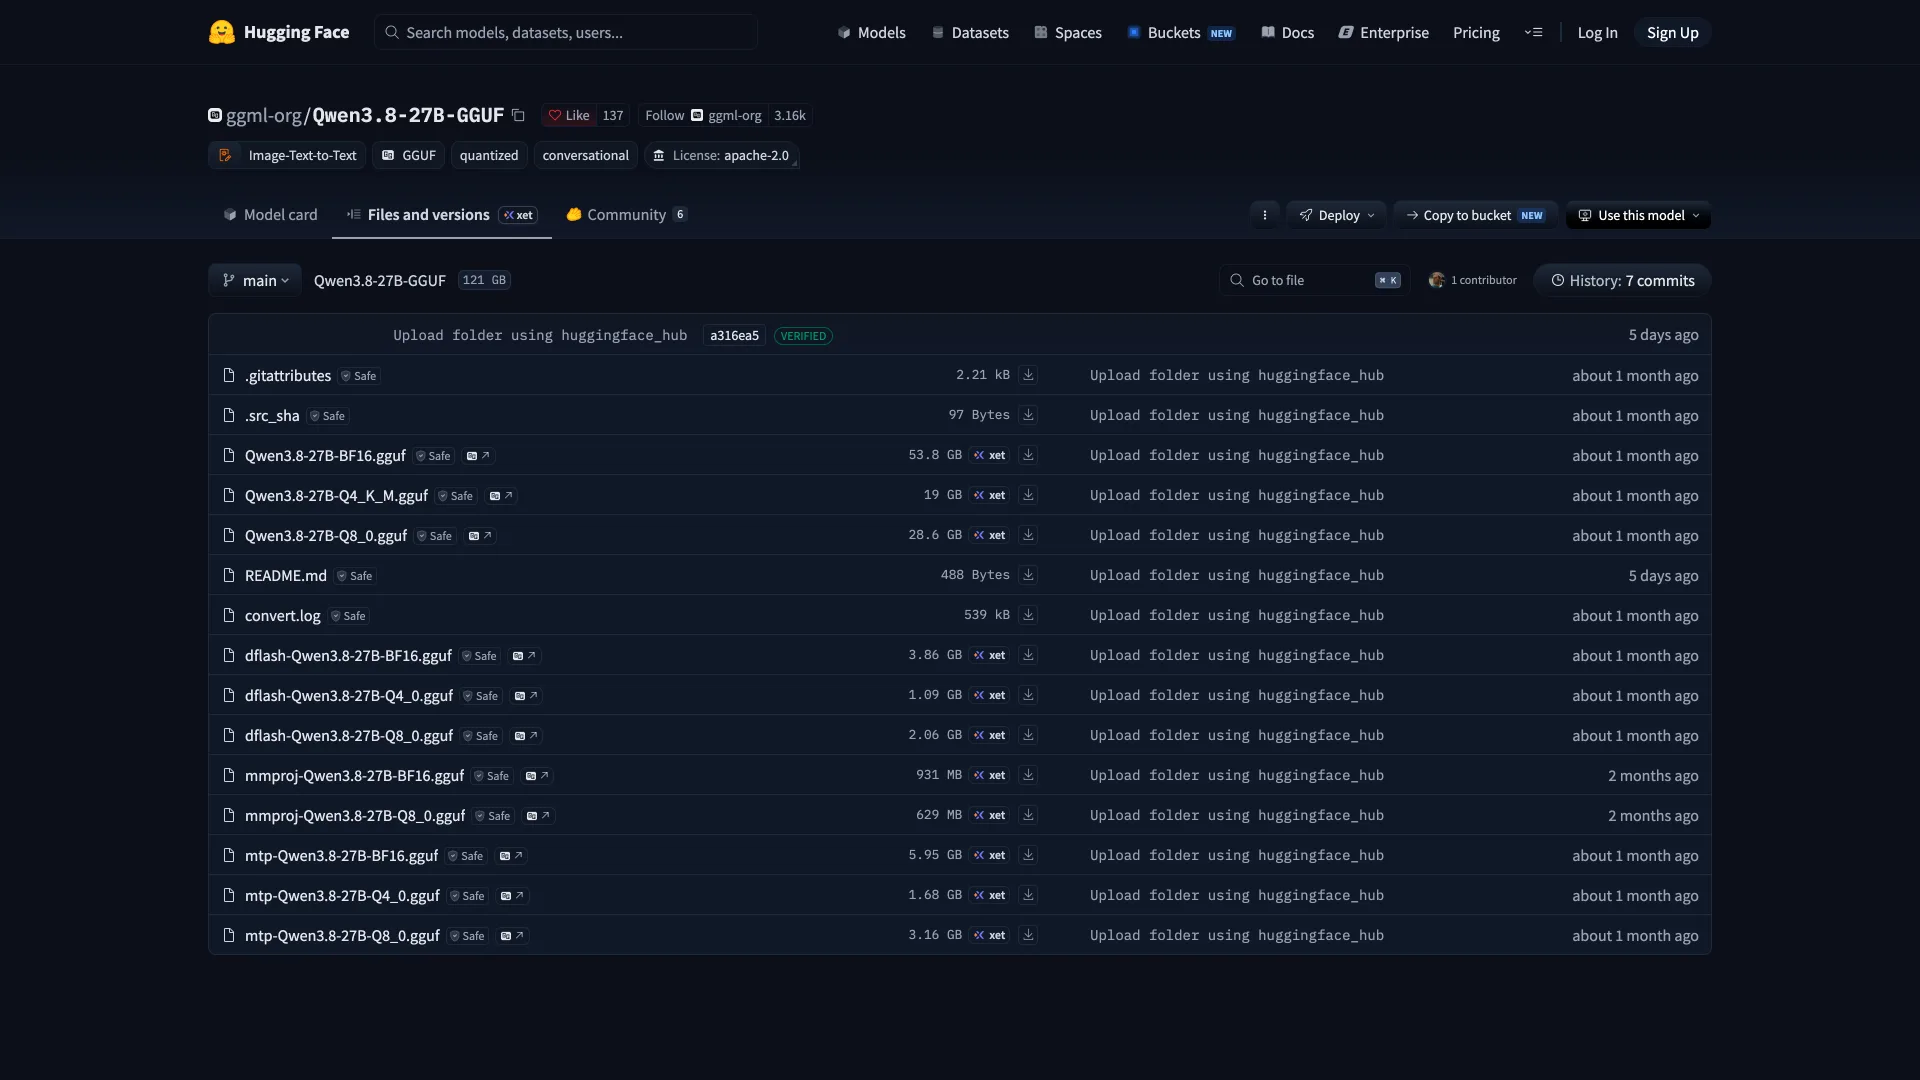Open Spaces from the navigation bar

click(x=1067, y=32)
